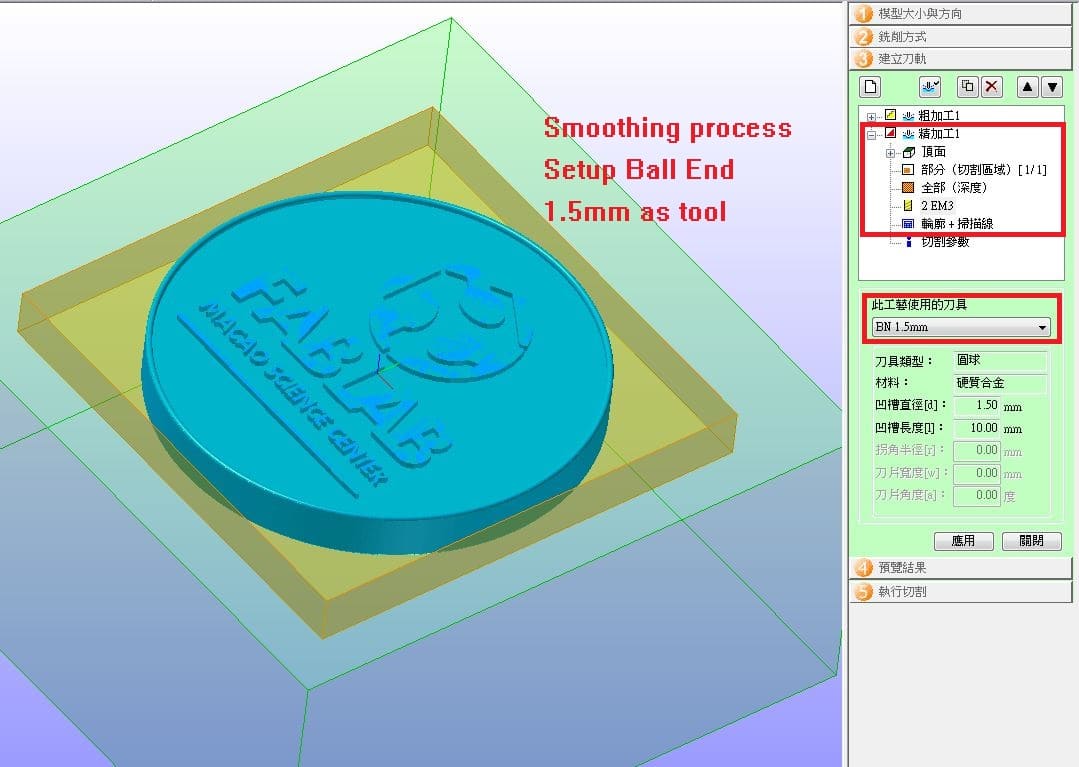Open step 4 預覽結果 tab
The image size is (1079, 767).
pos(961,568)
